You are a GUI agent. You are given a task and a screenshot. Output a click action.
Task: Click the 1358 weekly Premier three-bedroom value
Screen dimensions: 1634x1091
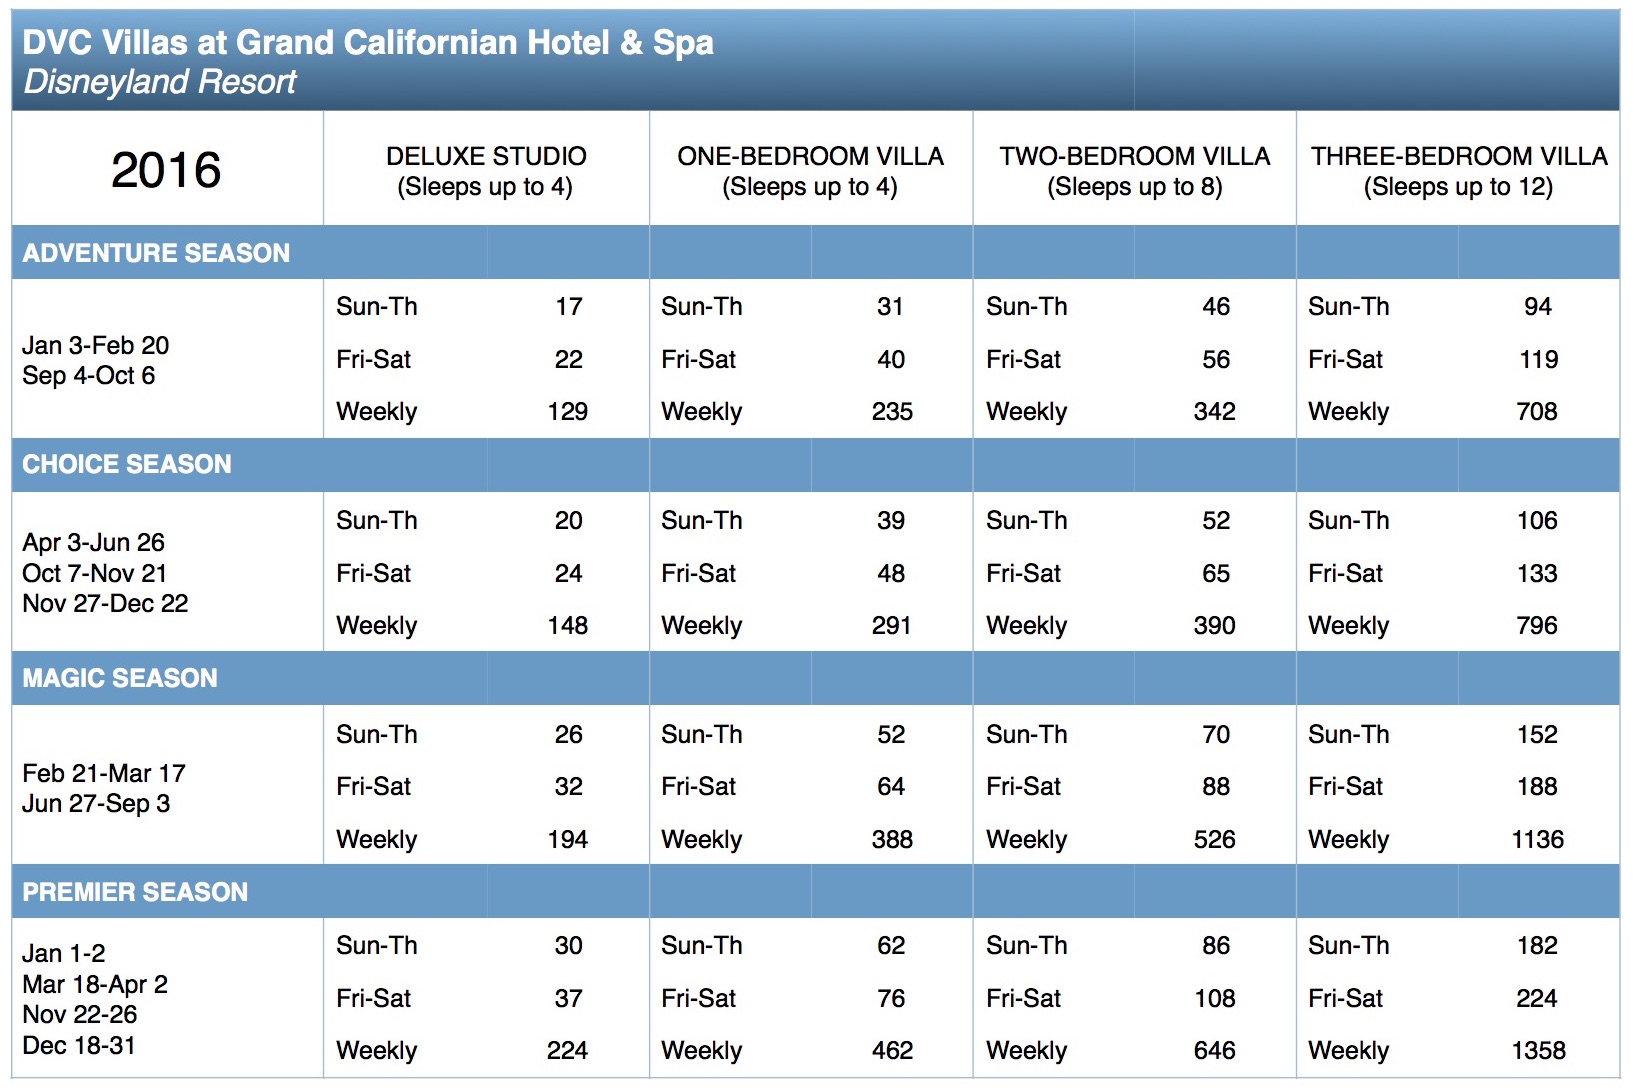(x=1538, y=1051)
